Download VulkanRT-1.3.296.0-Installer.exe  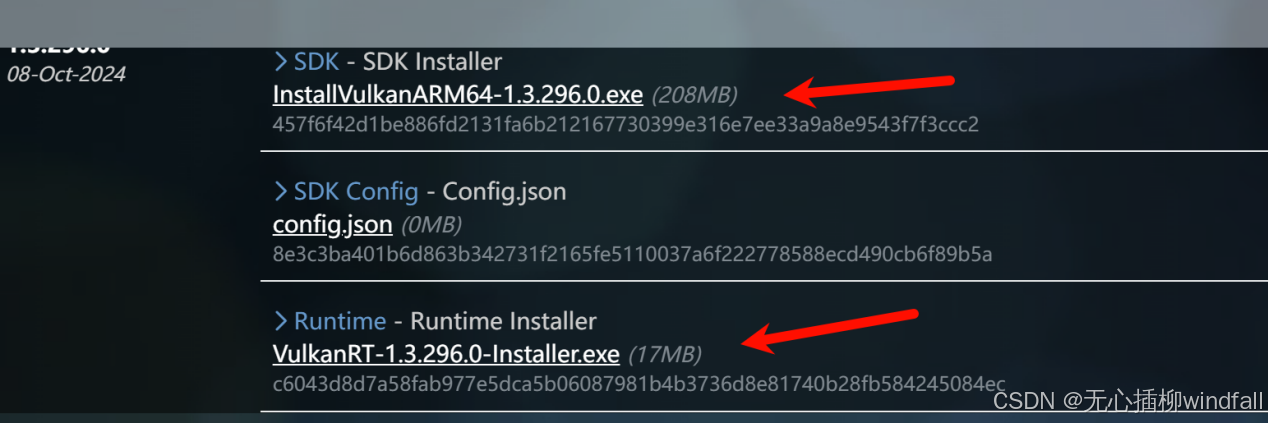(x=446, y=354)
